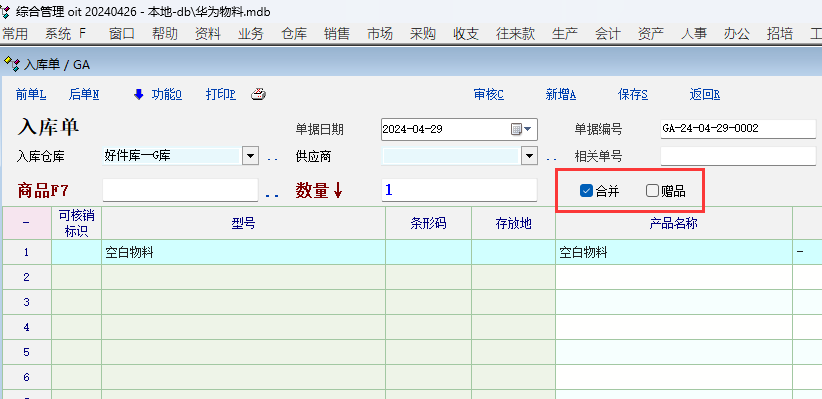Click the blue down arrow beside 功能O
This screenshot has height=399, width=822.
138,94
